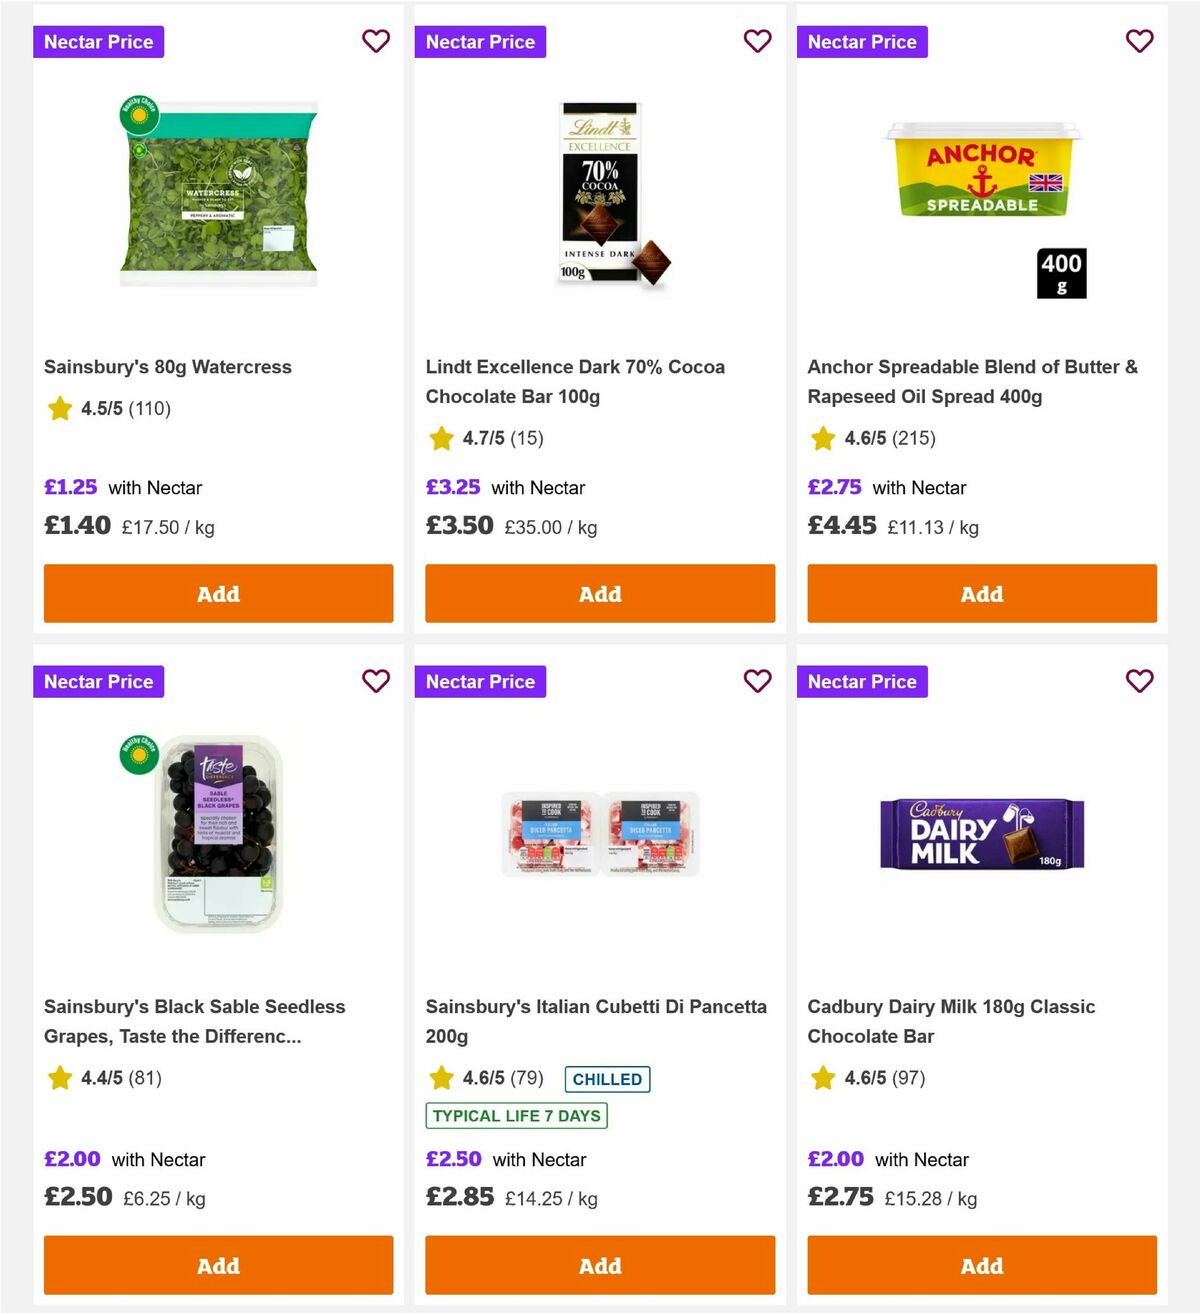Click the Nectar Price badge on Anchor Spreadable

click(x=862, y=41)
